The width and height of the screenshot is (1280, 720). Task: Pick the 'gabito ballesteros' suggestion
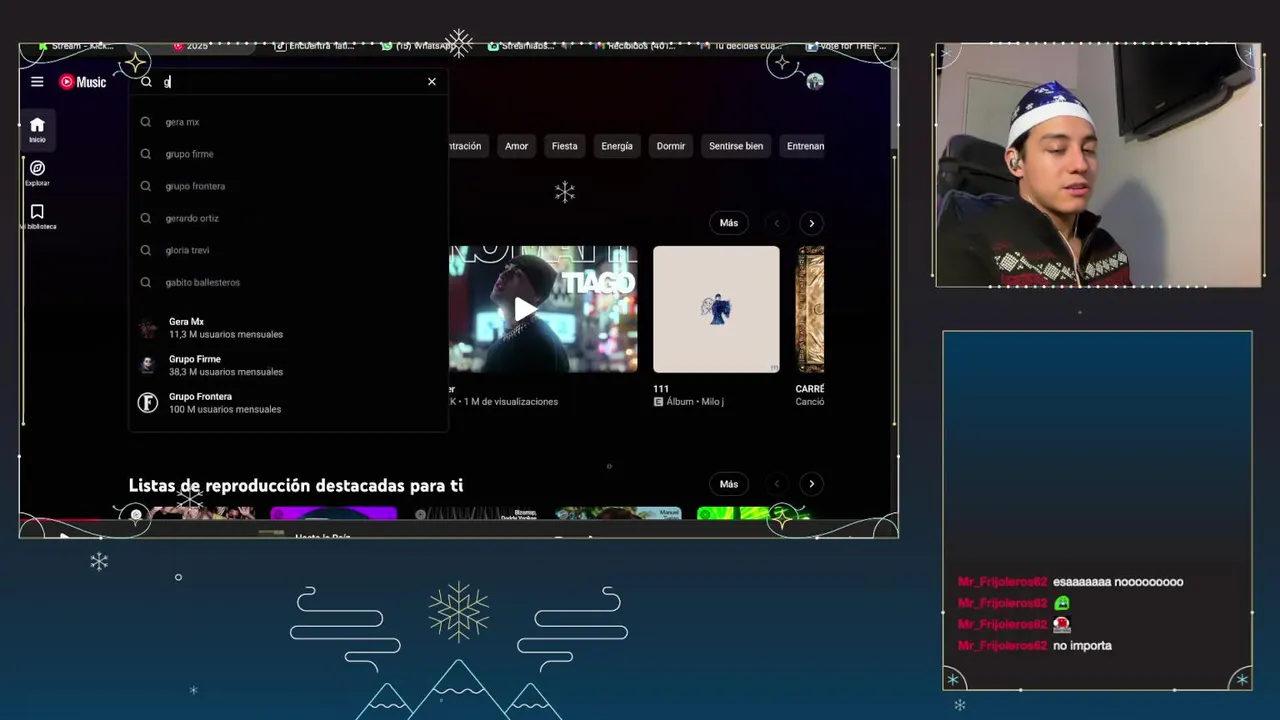click(288, 282)
